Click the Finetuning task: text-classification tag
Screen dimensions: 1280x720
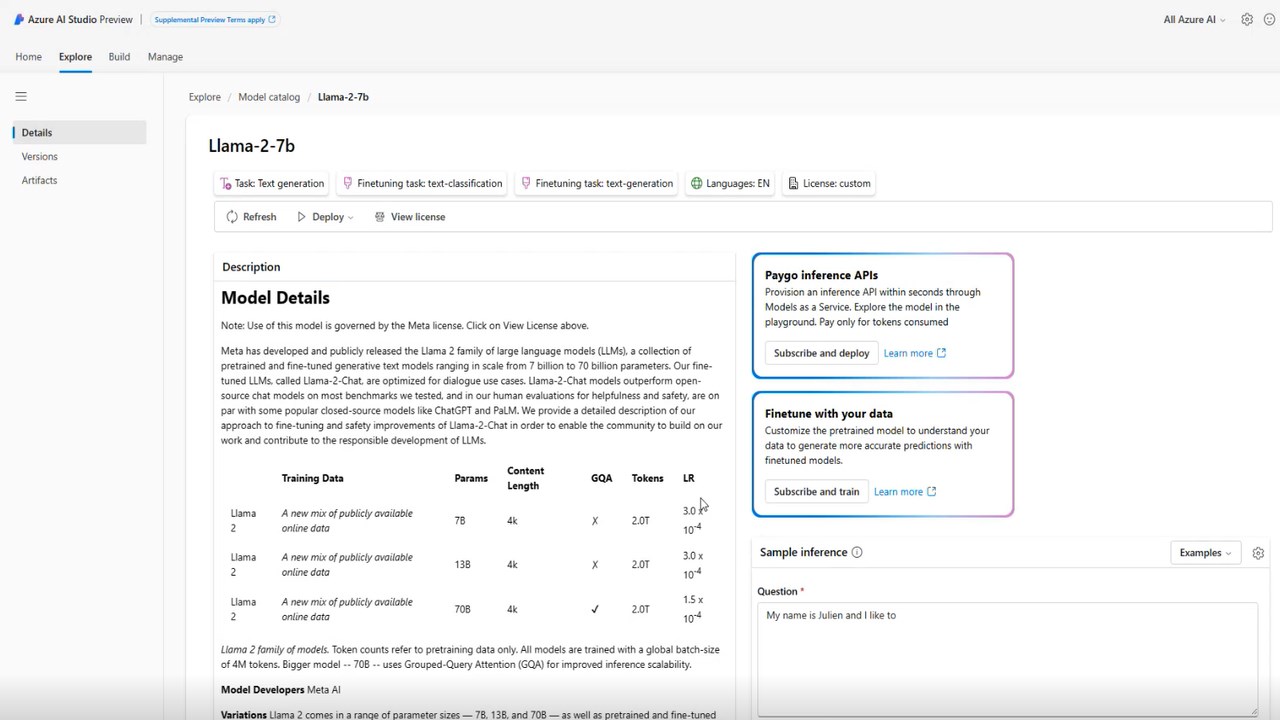(422, 183)
